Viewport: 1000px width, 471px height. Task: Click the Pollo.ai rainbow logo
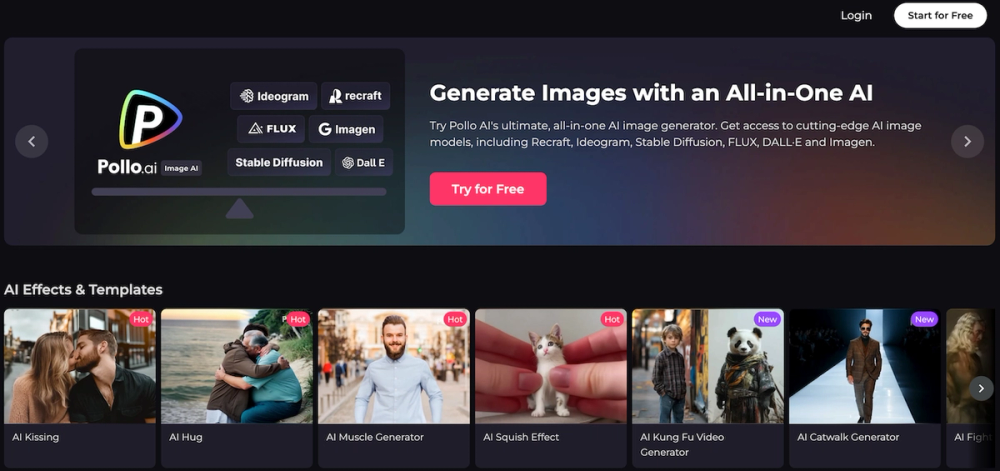151,120
